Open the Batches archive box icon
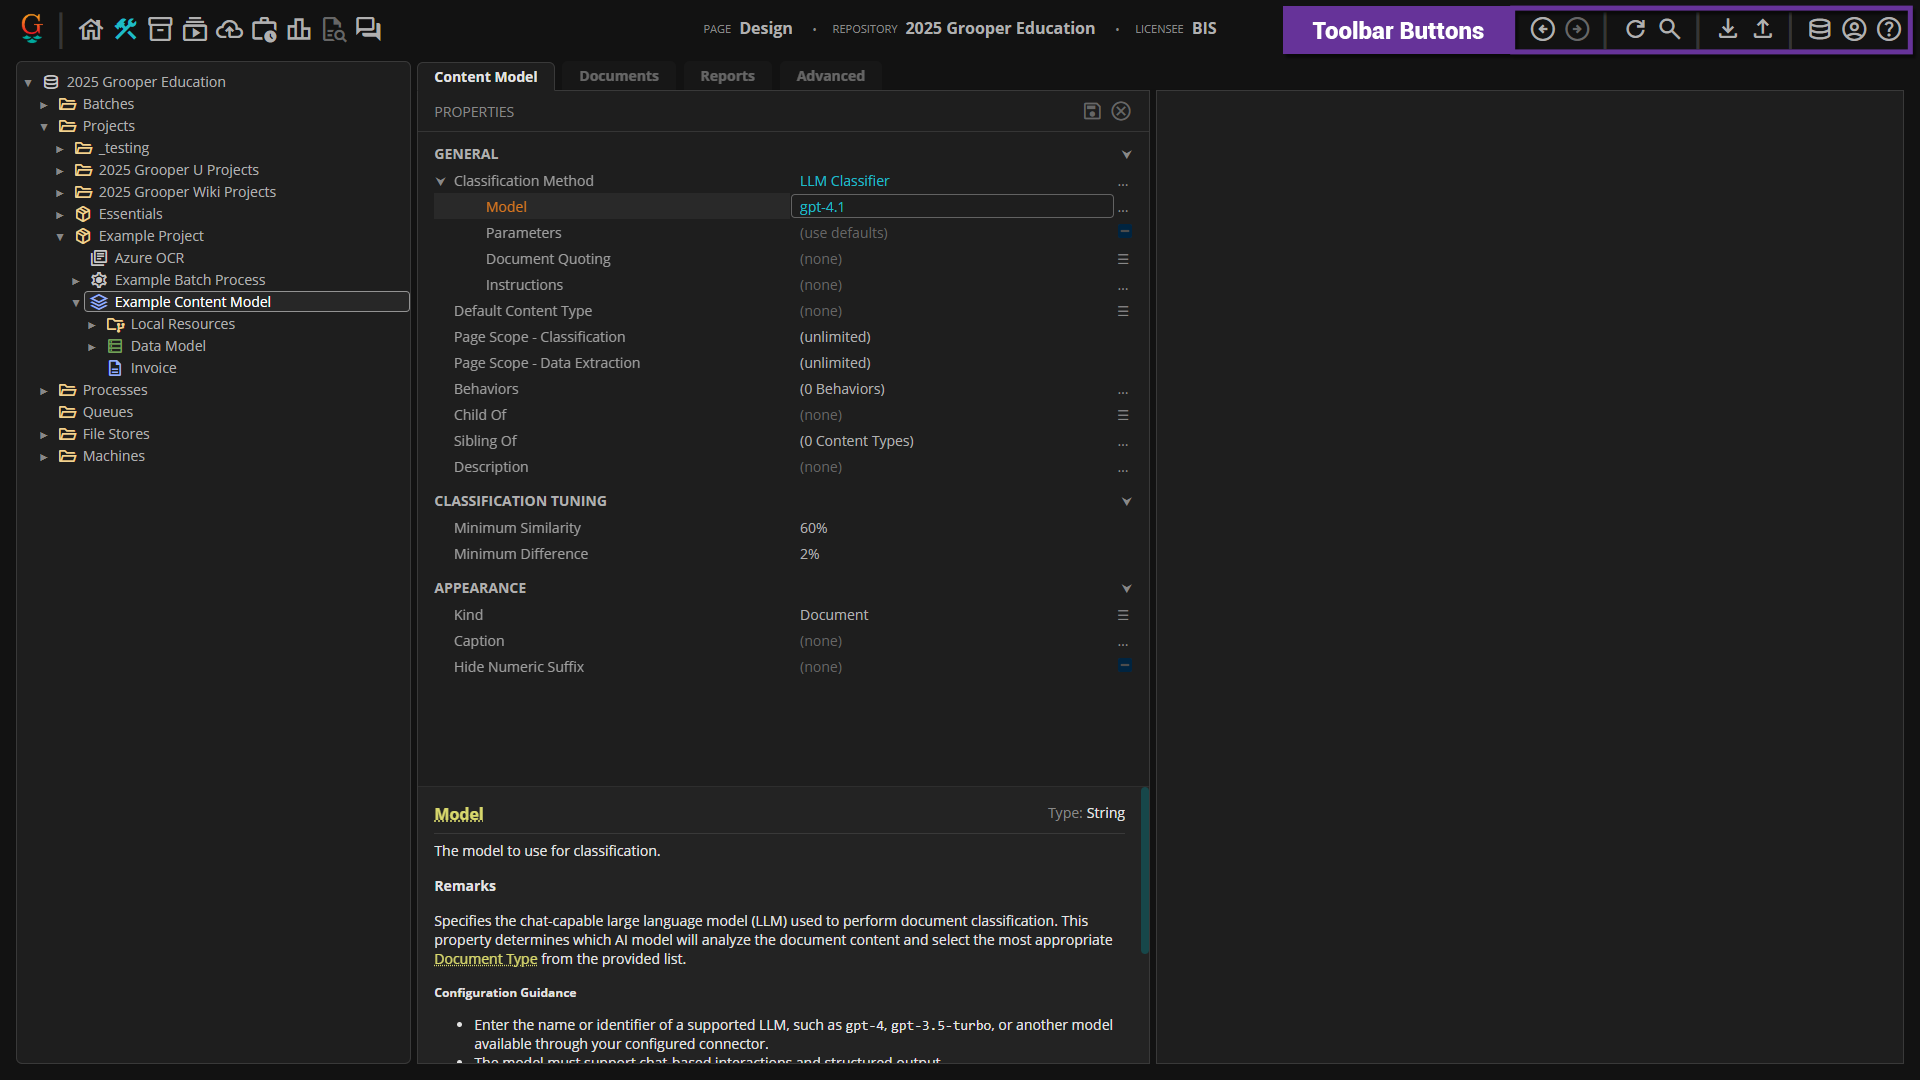Screen dimensions: 1920x1080 coord(160,29)
